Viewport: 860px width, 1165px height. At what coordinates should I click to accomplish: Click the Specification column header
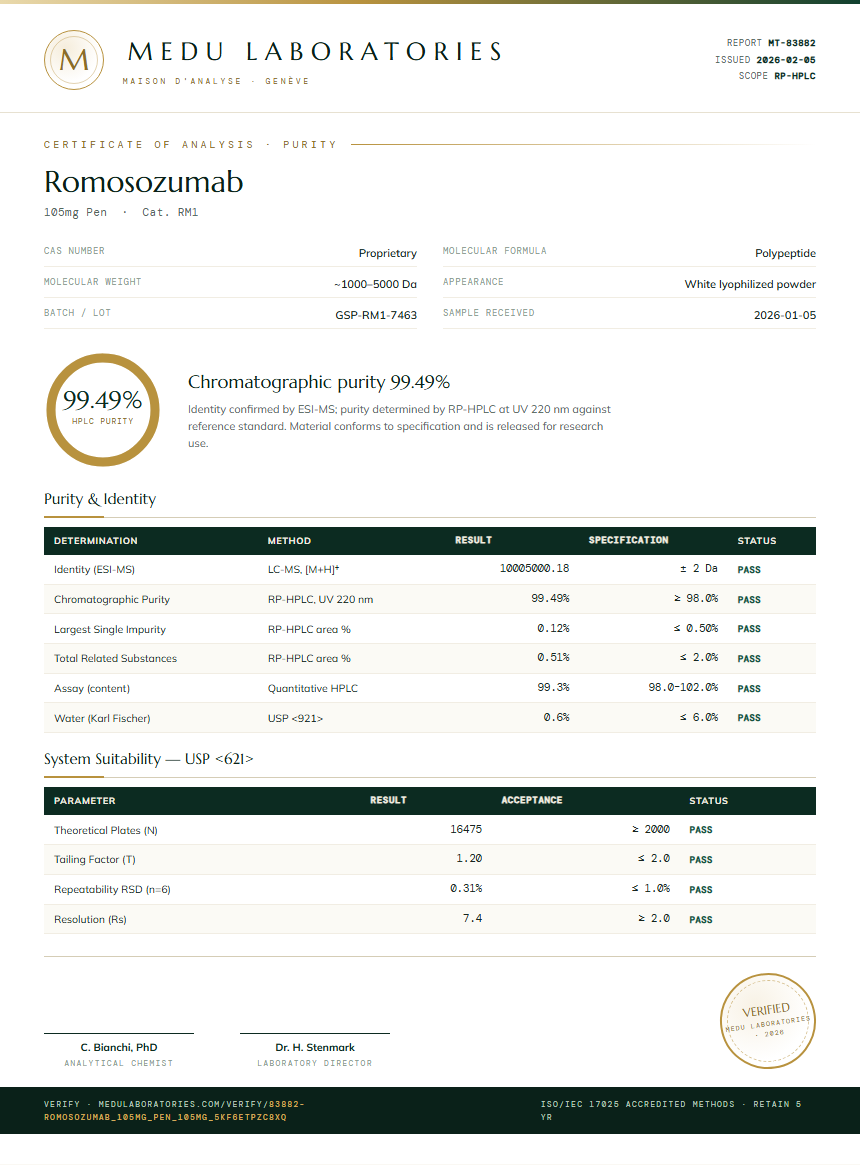[628, 540]
